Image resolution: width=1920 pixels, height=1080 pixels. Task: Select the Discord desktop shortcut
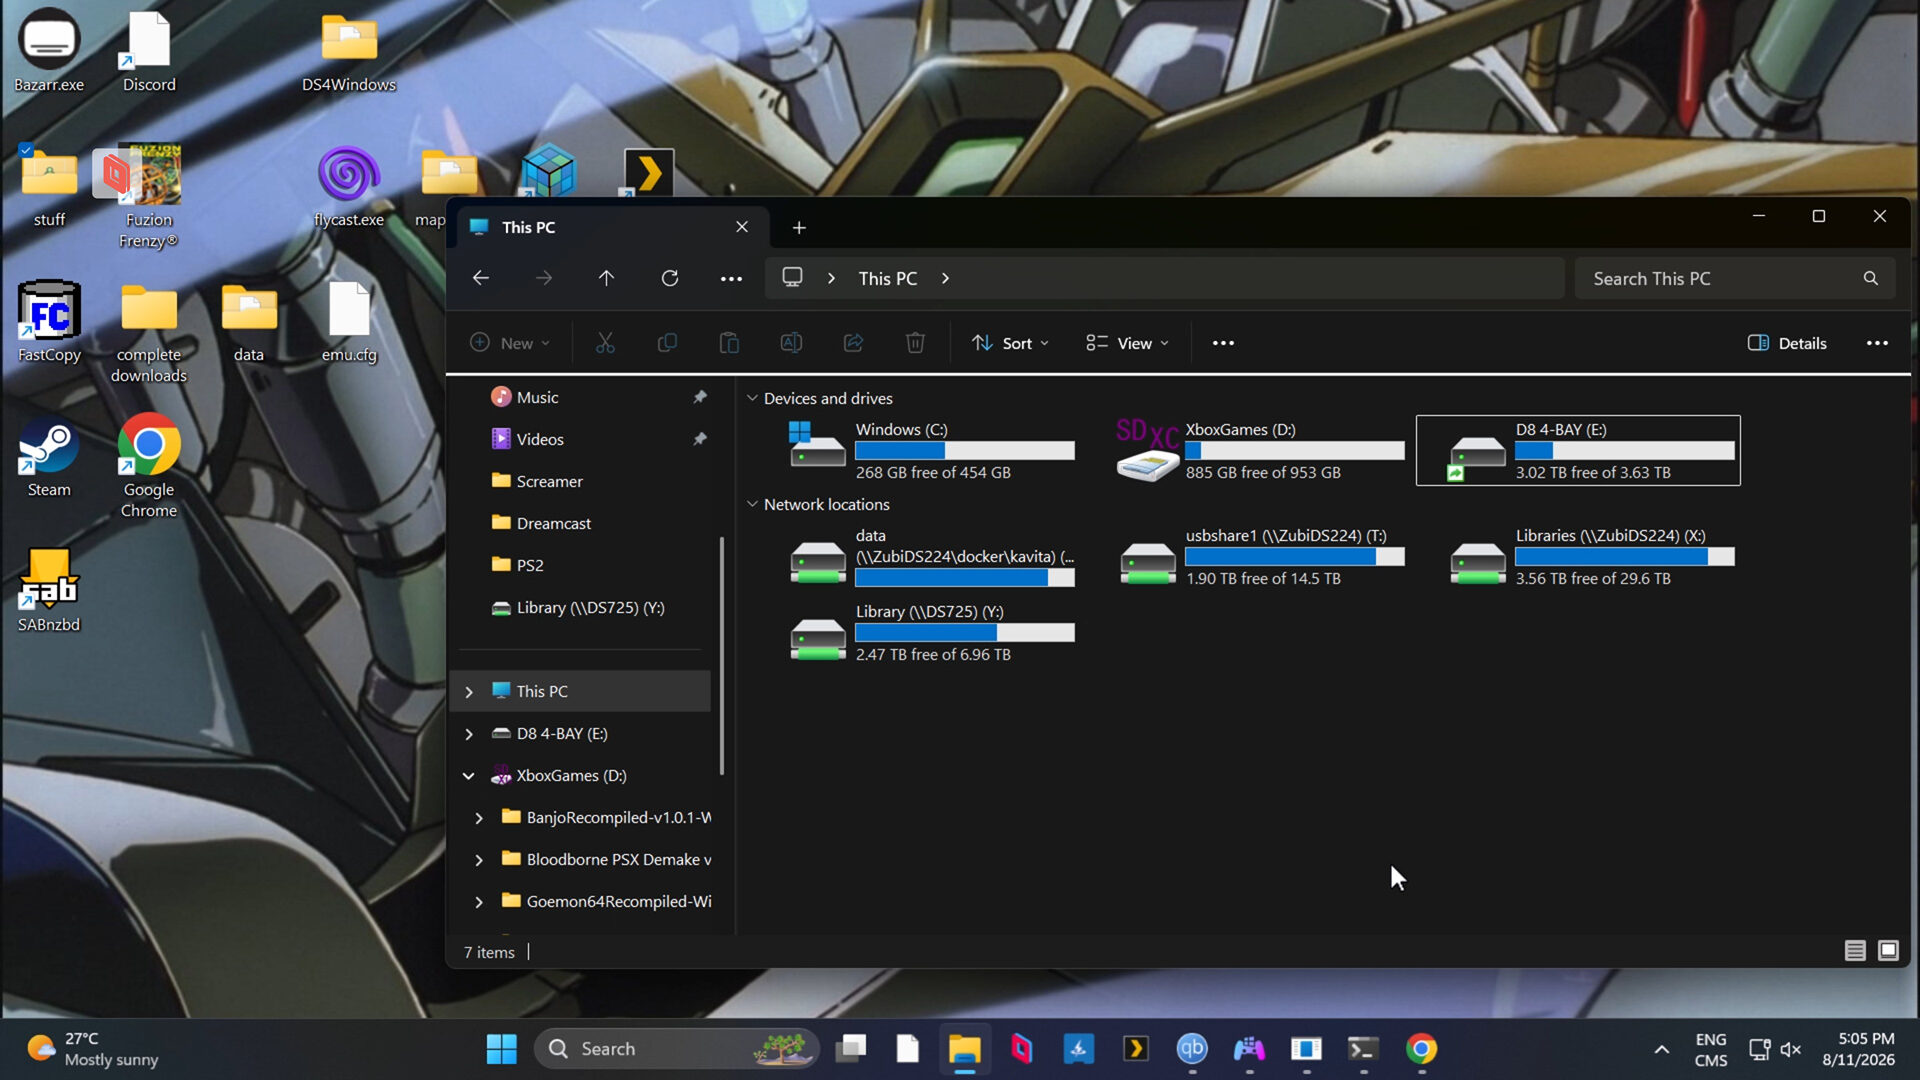click(149, 50)
